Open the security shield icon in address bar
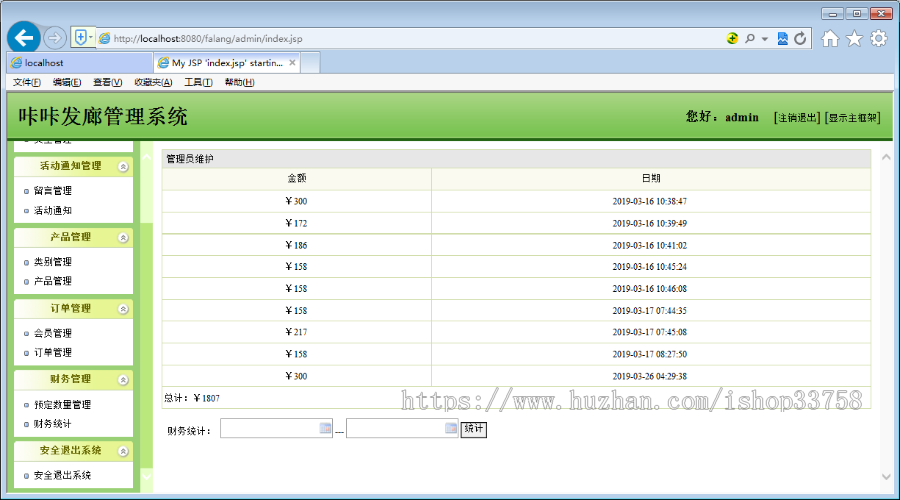The image size is (900, 500). click(x=80, y=38)
